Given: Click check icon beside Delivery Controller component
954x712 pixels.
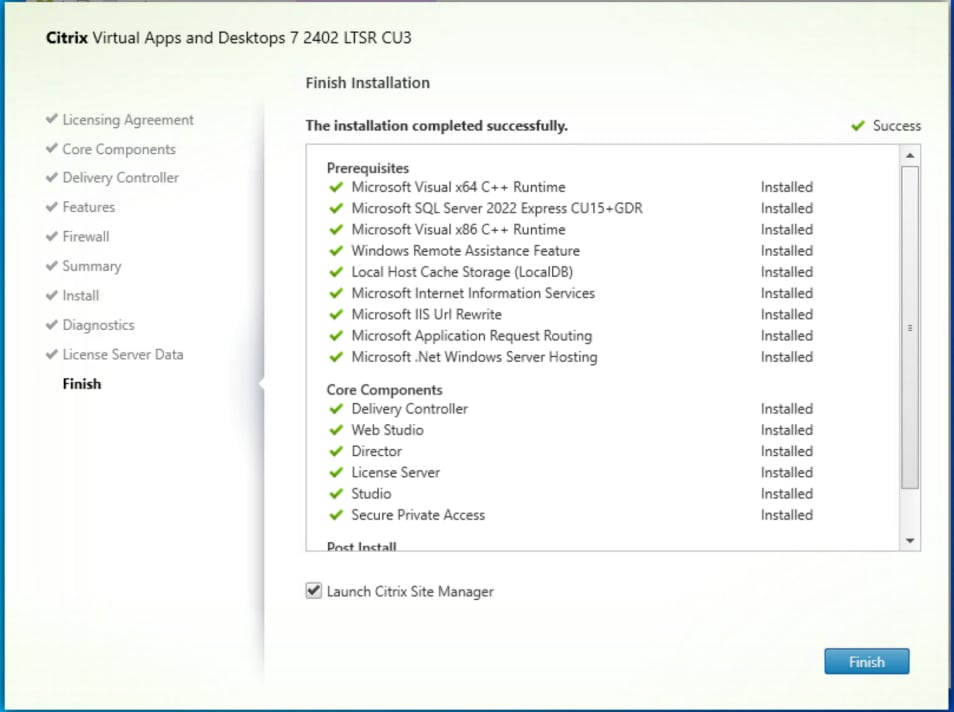Looking at the screenshot, I should (x=336, y=409).
